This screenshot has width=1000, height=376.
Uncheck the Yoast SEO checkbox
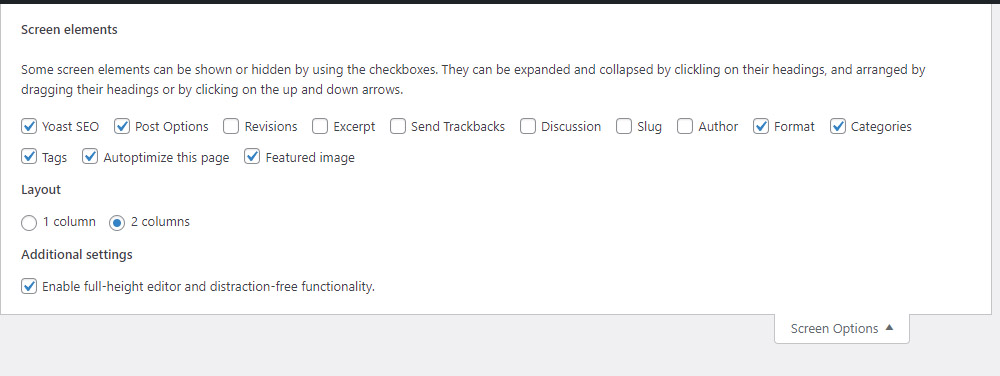(29, 126)
